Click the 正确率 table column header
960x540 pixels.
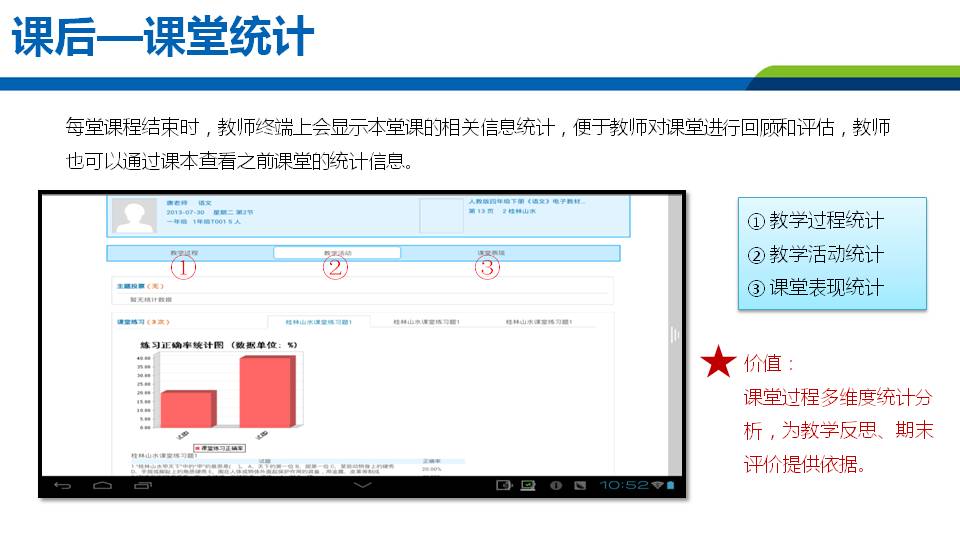431,461
